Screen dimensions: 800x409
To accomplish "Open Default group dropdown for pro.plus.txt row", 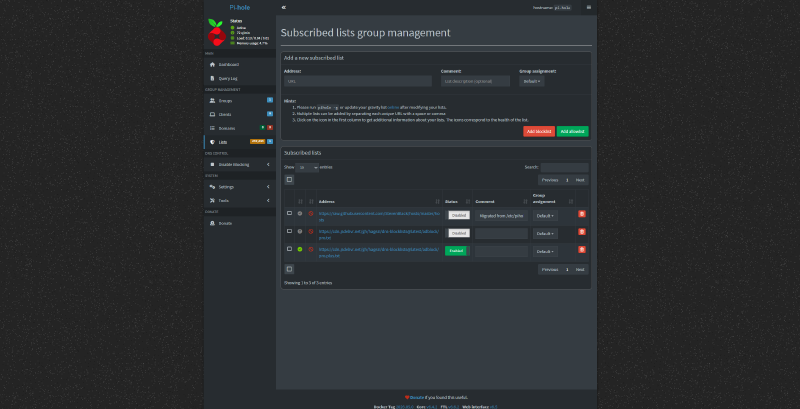I will (x=545, y=251).
